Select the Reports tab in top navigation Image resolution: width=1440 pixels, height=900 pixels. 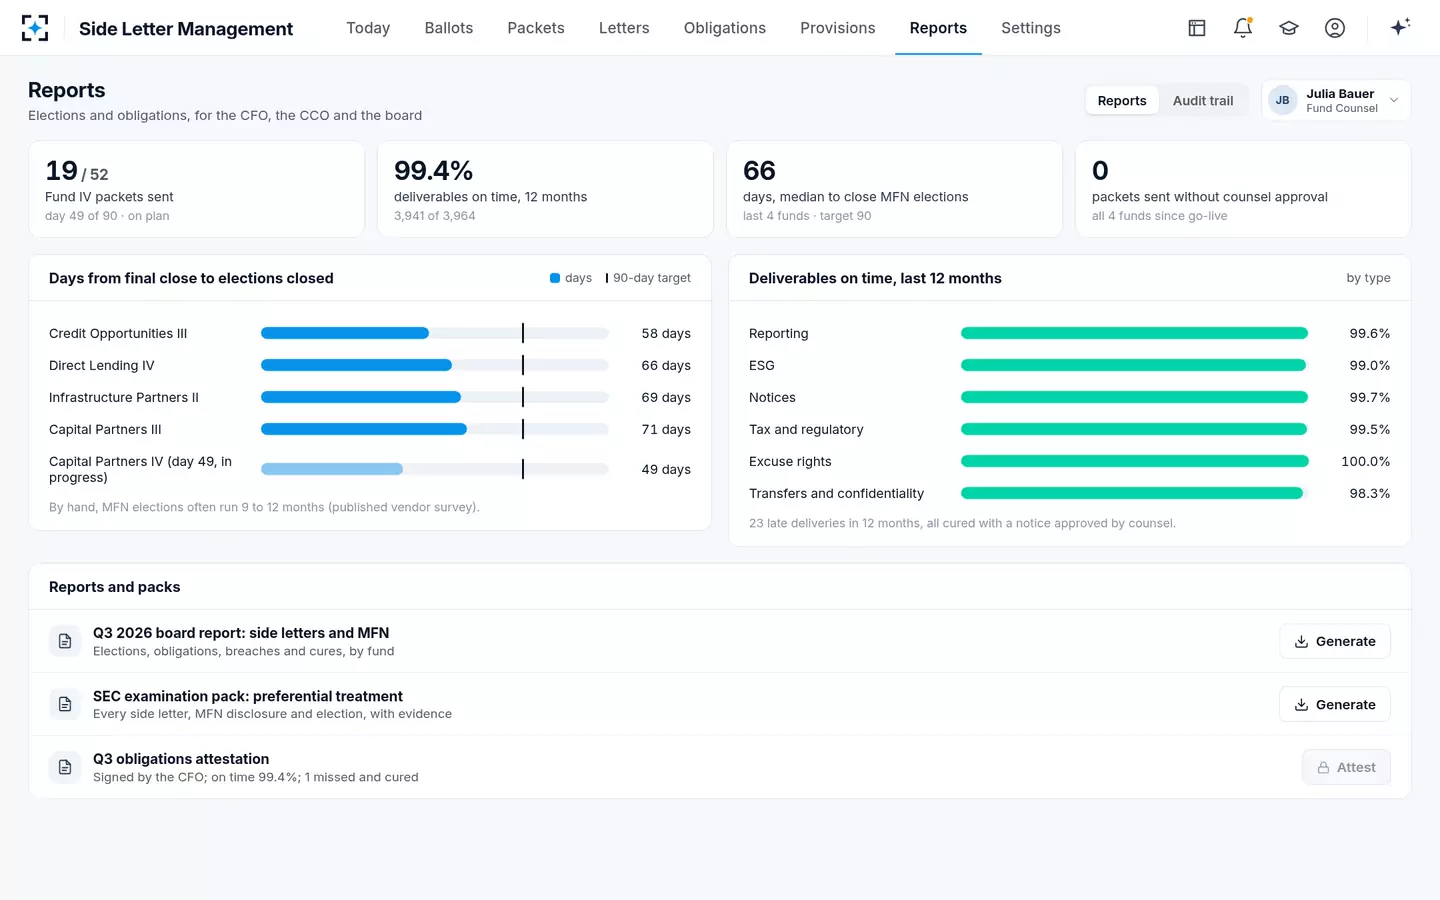pyautogui.click(x=938, y=28)
